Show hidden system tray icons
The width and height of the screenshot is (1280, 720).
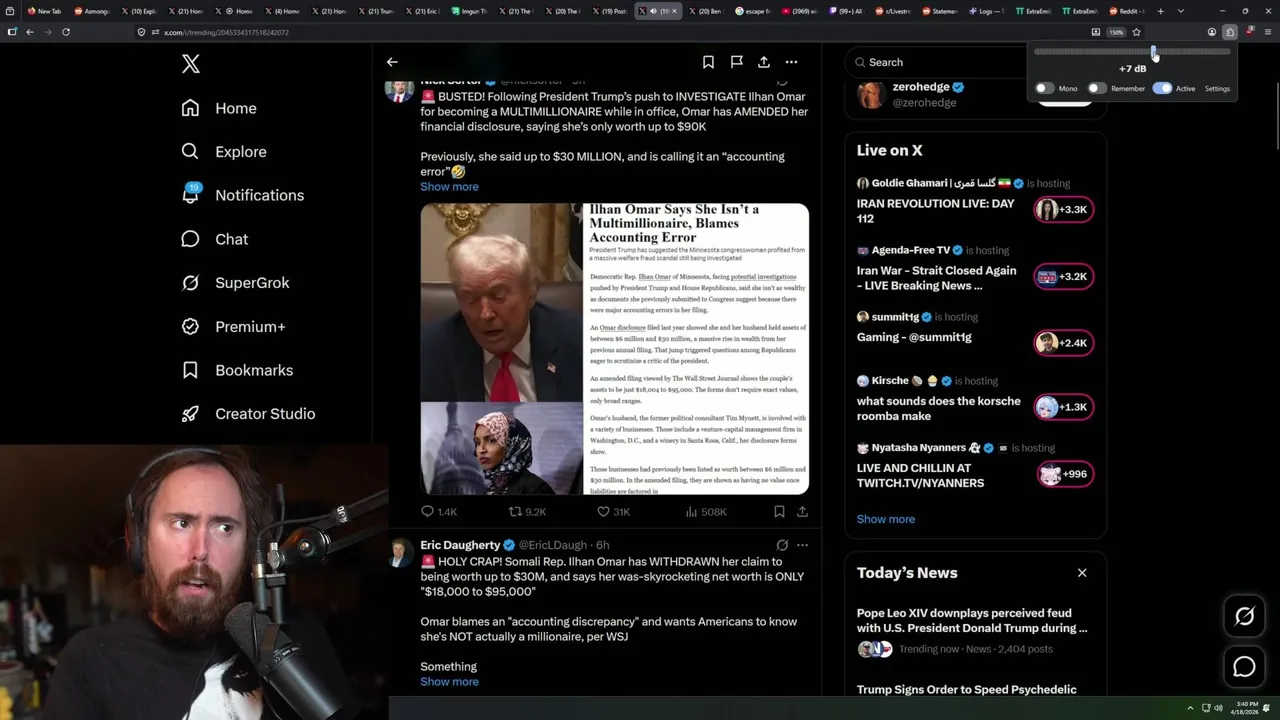pyautogui.click(x=1190, y=708)
